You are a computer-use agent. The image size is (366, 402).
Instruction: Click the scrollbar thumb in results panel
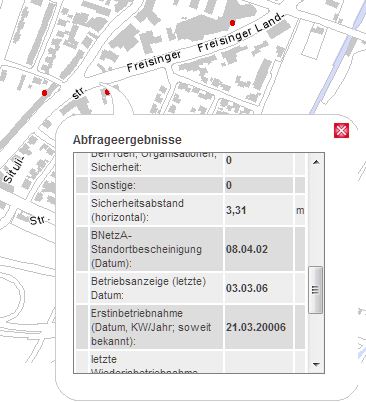point(316,290)
